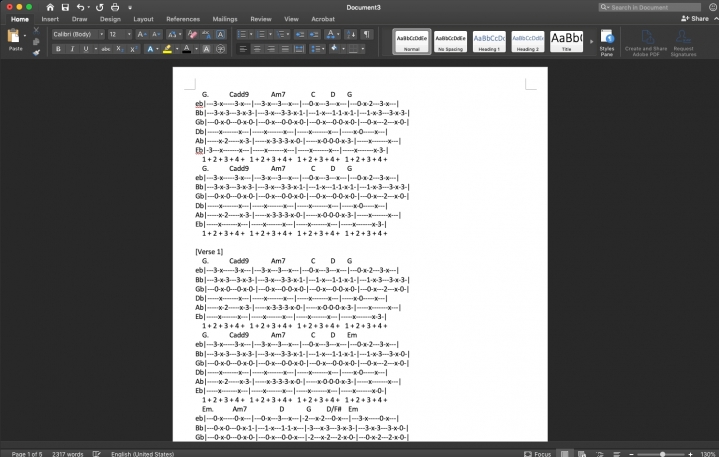Save the document with floppy disk icon
The height and width of the screenshot is (457, 720).
point(65,7)
